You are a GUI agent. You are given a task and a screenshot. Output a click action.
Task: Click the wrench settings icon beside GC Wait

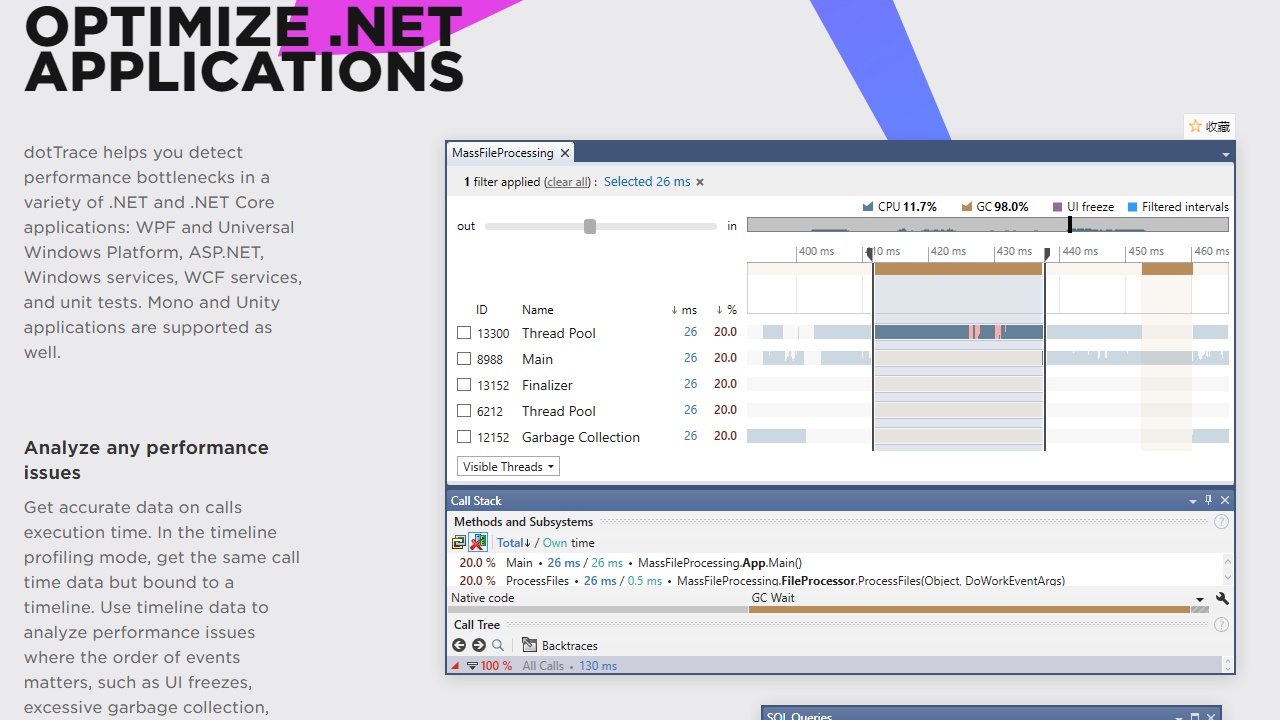(x=1221, y=598)
